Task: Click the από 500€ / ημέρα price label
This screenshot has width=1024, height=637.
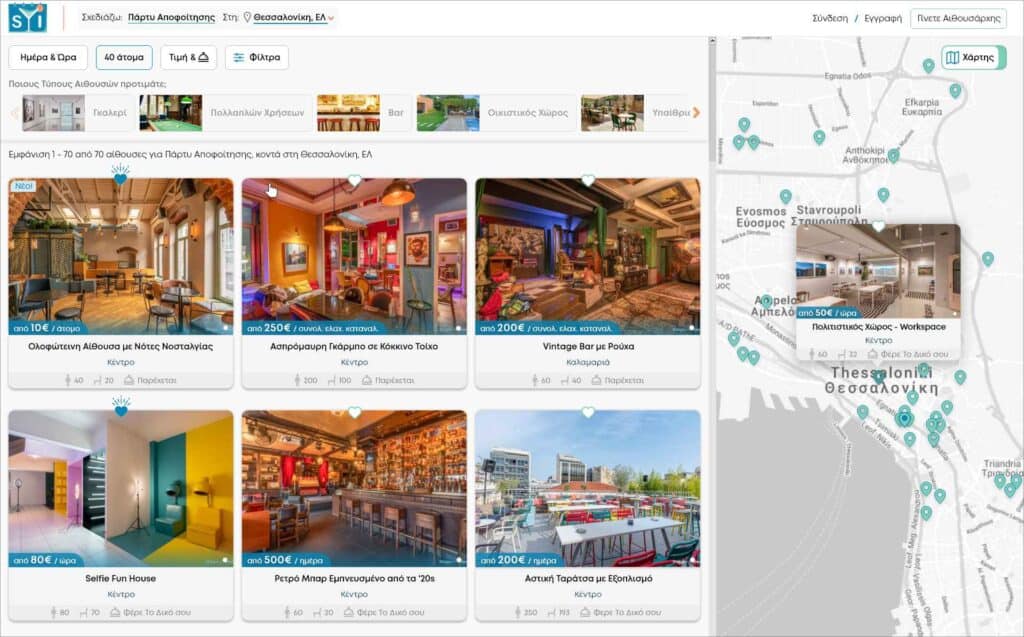Action: [x=285, y=560]
